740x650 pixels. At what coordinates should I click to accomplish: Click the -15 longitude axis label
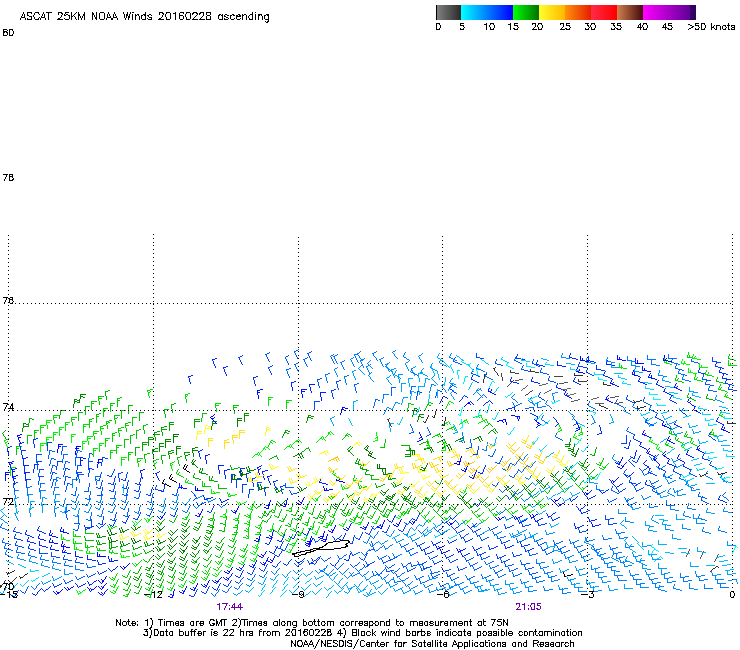[x=9, y=594]
